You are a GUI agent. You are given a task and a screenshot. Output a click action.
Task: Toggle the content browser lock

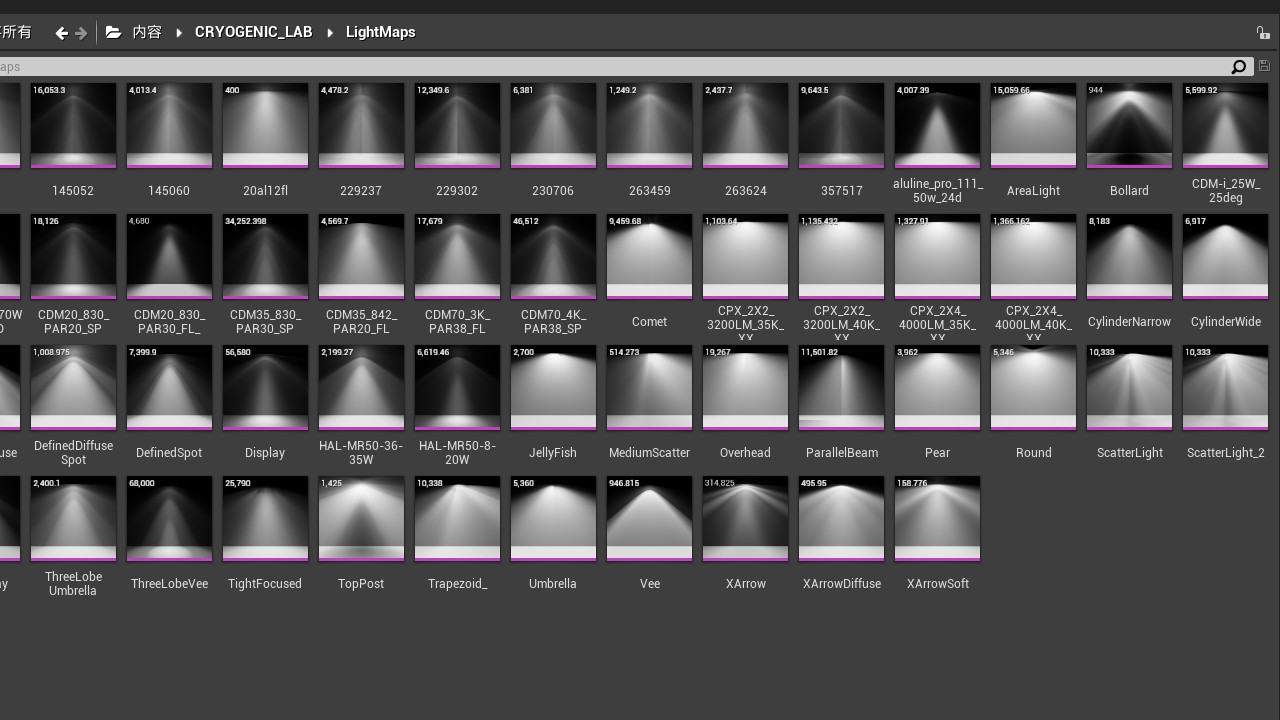[x=1263, y=33]
